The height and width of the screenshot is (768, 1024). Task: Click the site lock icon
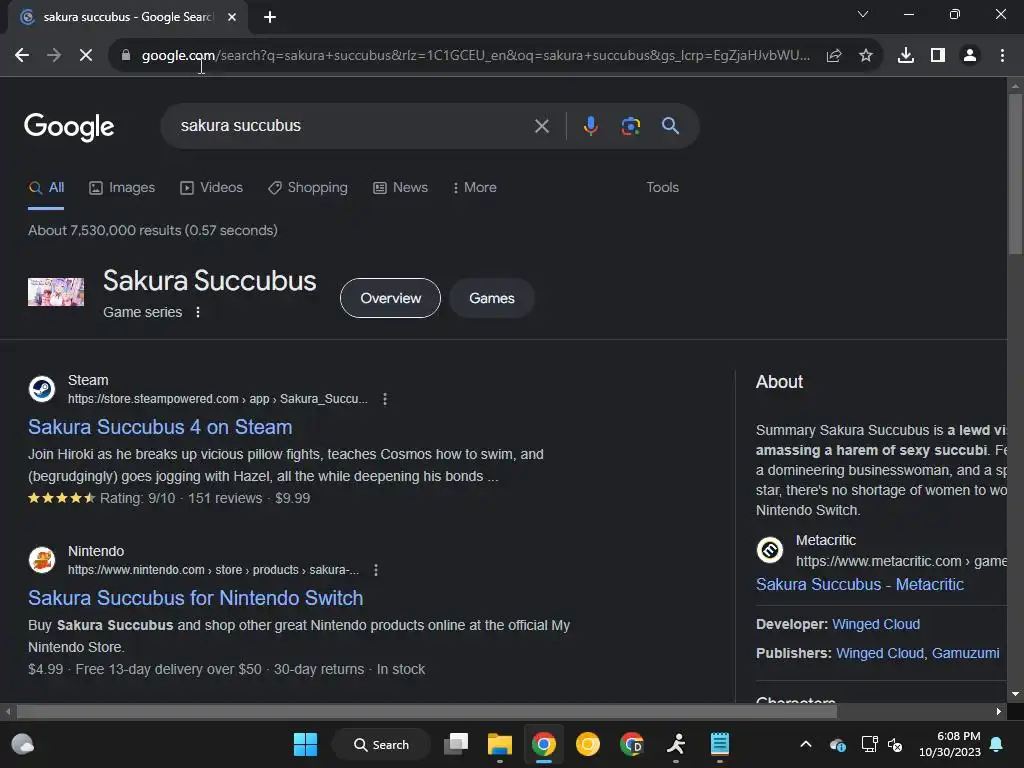125,56
